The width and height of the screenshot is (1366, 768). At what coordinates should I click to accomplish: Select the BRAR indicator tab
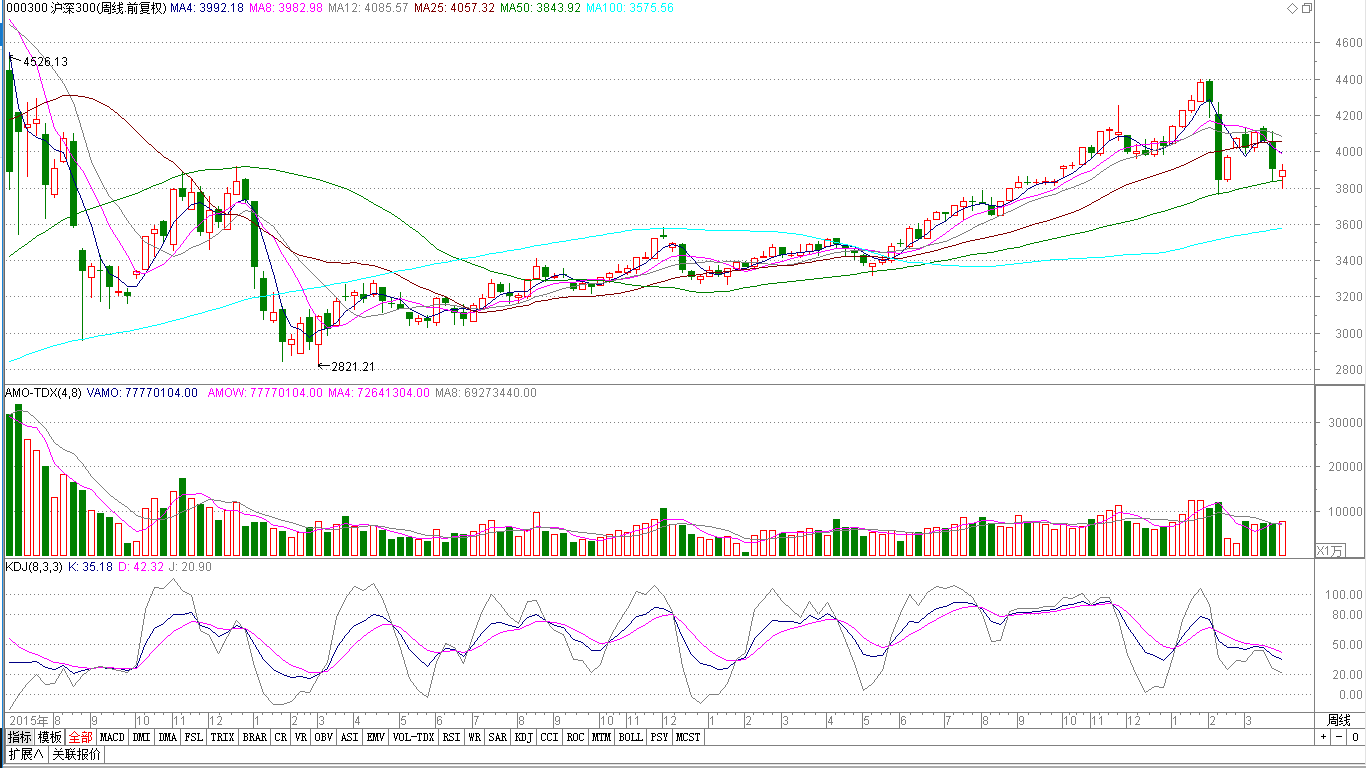pos(255,737)
